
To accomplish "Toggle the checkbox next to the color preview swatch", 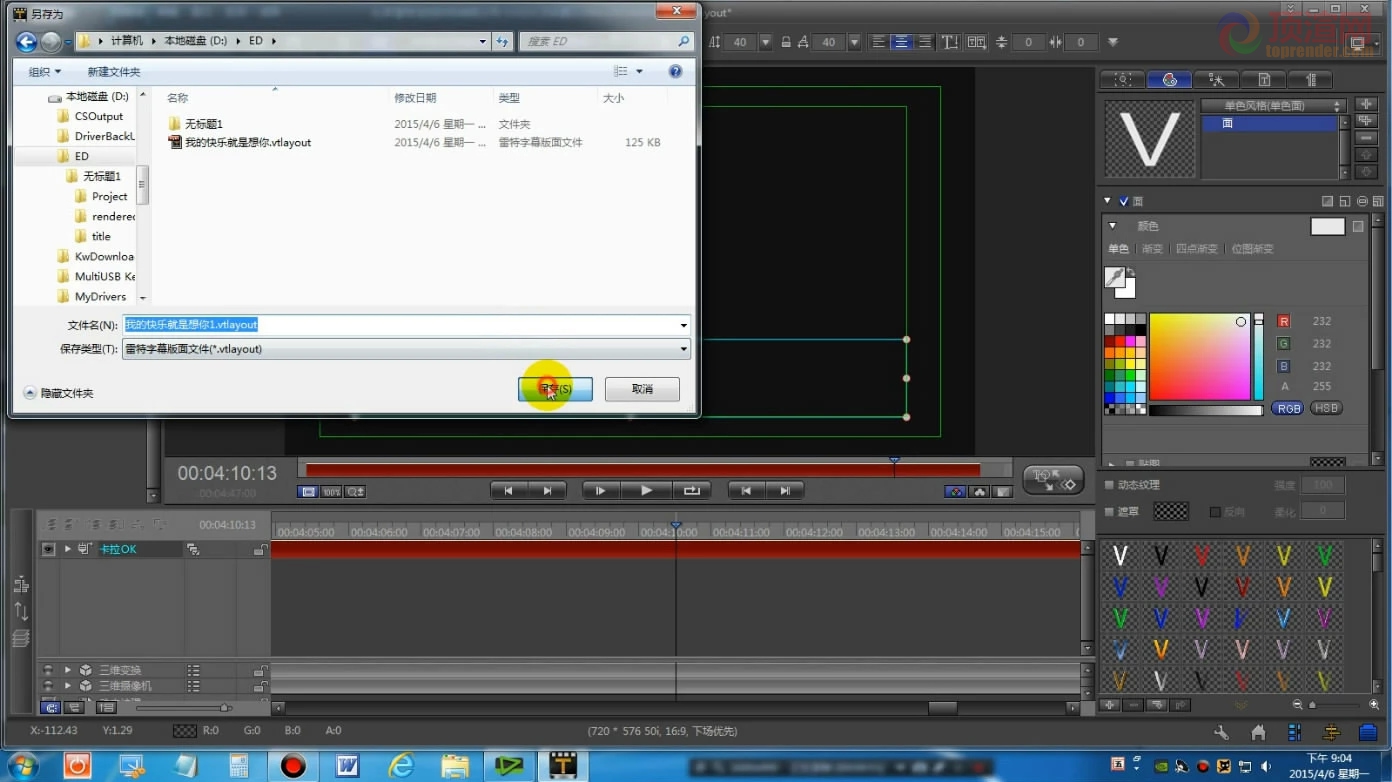I will (1358, 227).
